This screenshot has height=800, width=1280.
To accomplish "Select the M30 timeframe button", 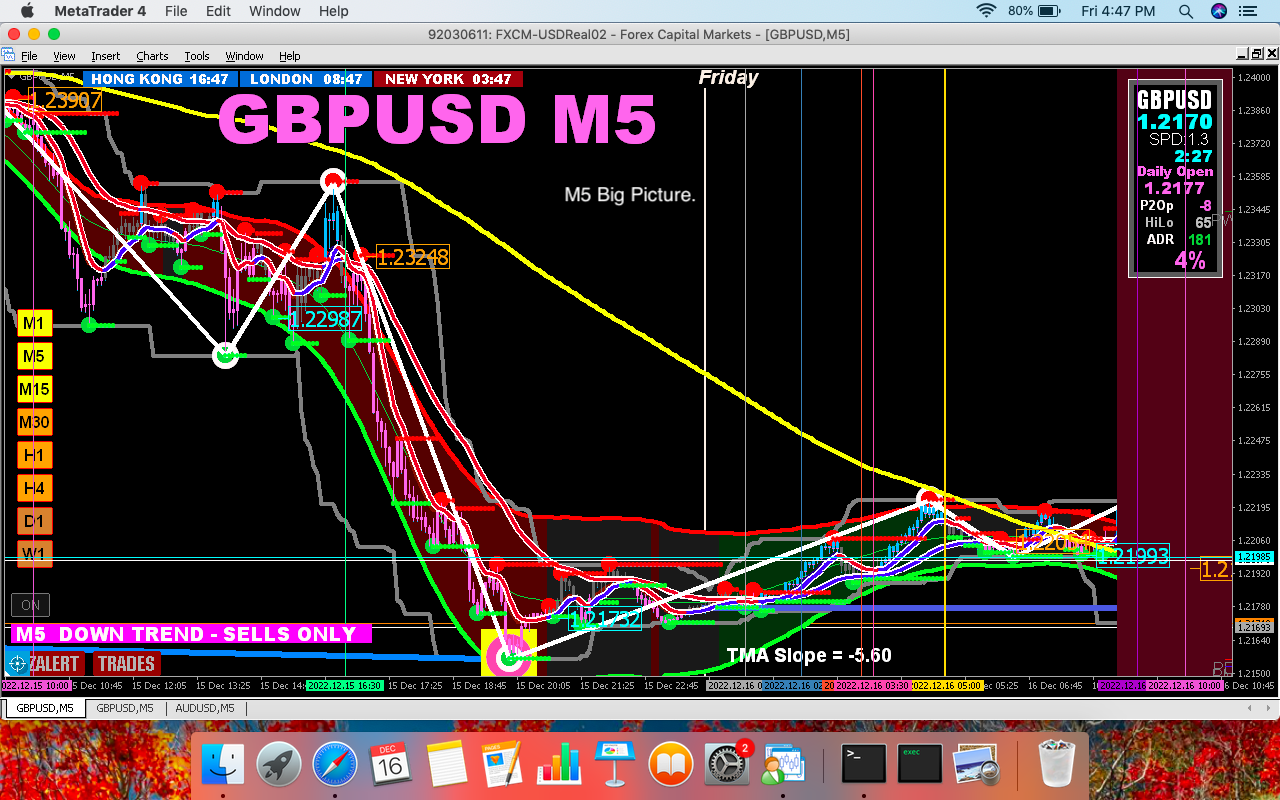I will (34, 422).
